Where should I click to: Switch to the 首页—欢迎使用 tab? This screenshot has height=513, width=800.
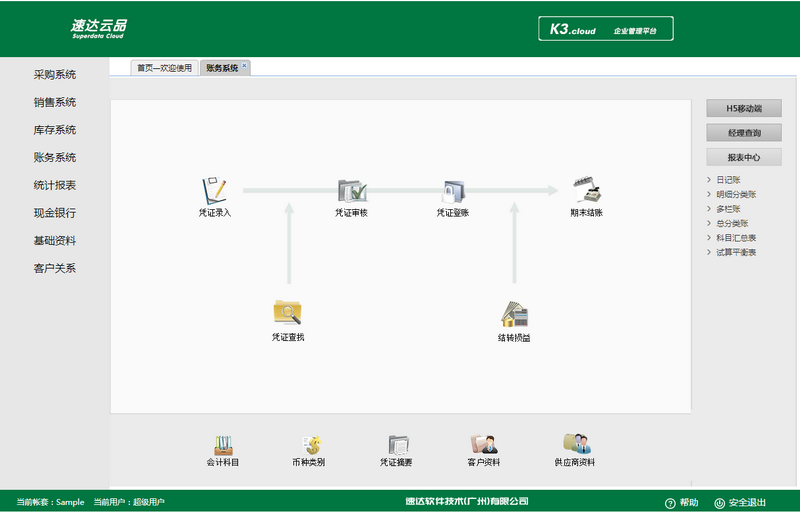(x=164, y=68)
